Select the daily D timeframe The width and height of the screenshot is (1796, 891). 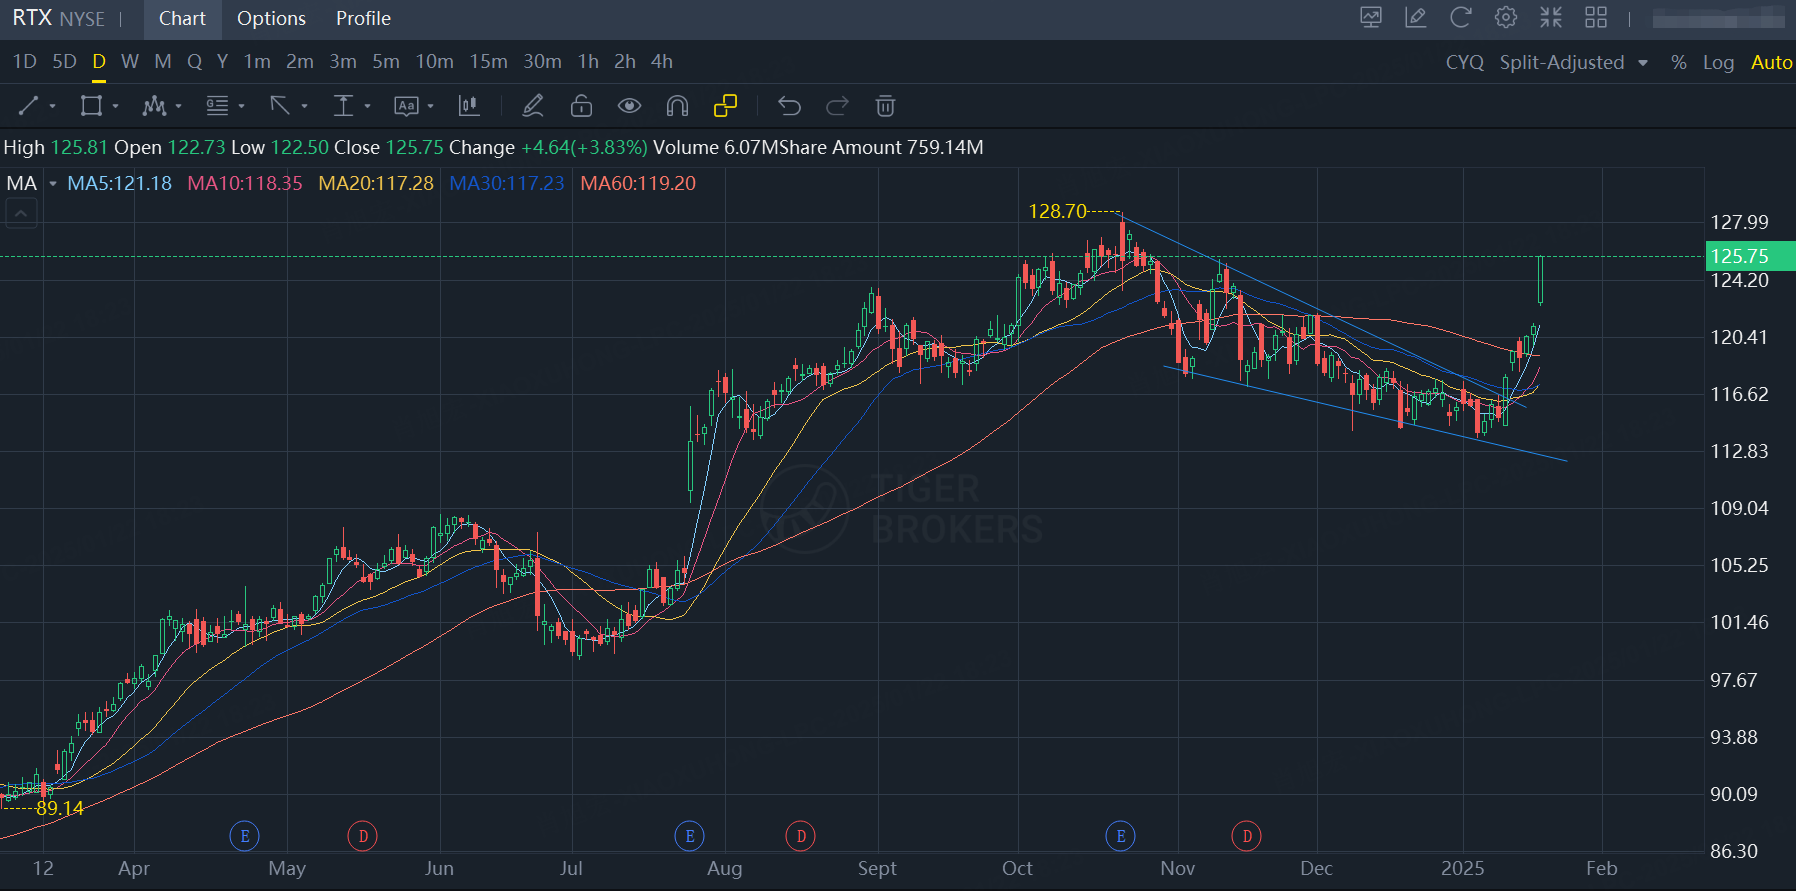[99, 62]
